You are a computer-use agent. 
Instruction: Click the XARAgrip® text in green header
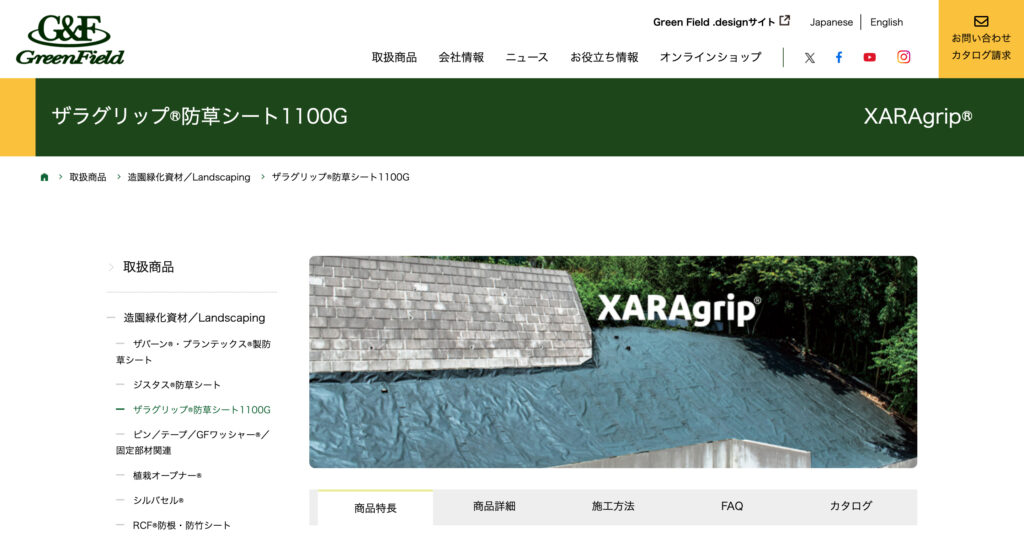coord(918,117)
